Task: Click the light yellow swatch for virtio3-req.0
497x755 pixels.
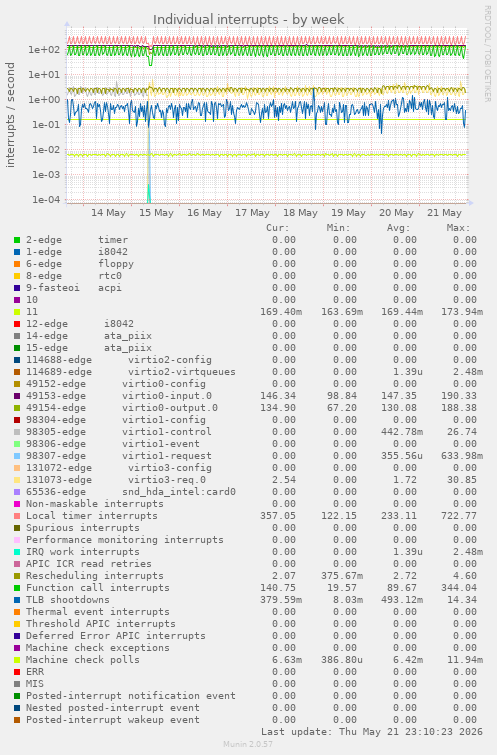Action: (17, 480)
